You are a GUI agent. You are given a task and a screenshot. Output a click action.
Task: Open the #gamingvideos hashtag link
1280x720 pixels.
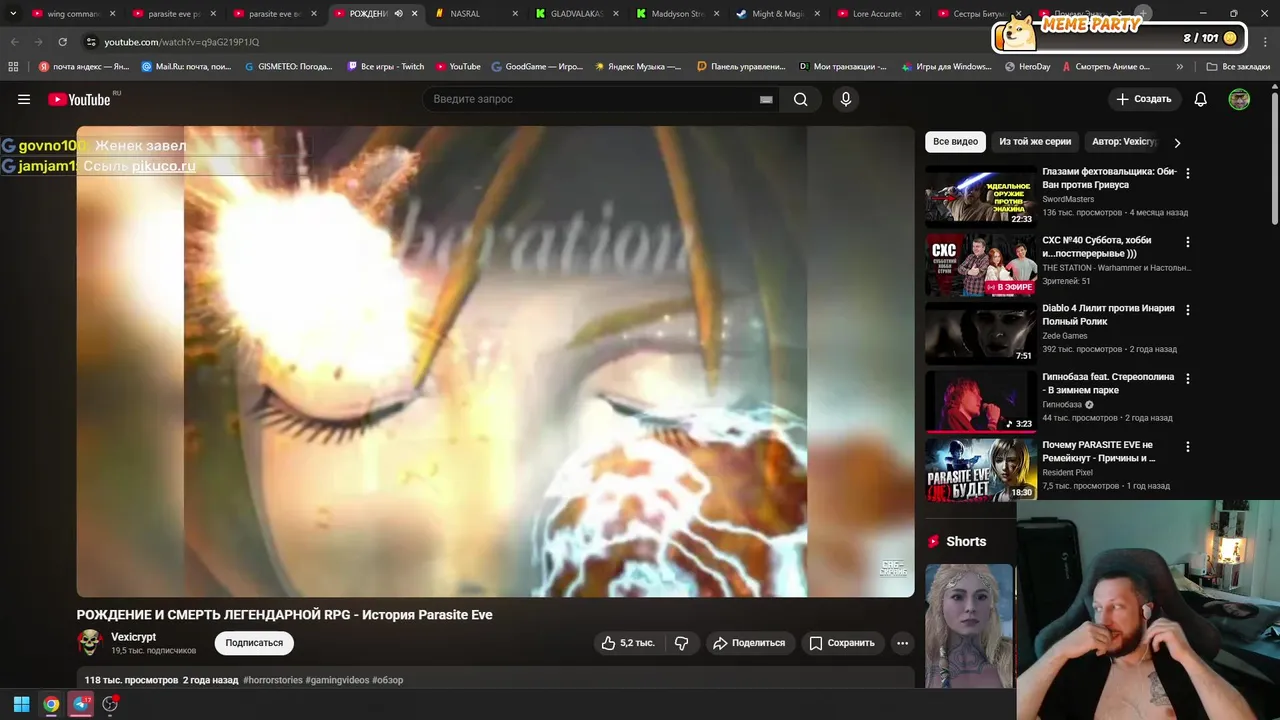pyautogui.click(x=337, y=680)
